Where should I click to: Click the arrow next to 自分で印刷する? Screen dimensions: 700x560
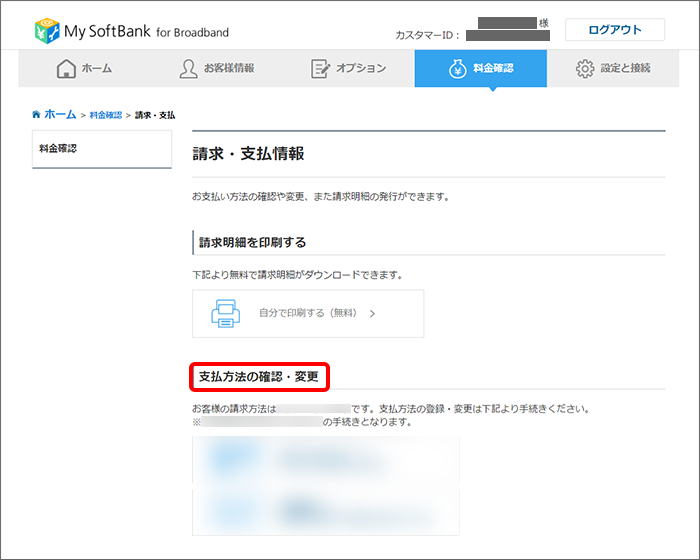click(372, 313)
